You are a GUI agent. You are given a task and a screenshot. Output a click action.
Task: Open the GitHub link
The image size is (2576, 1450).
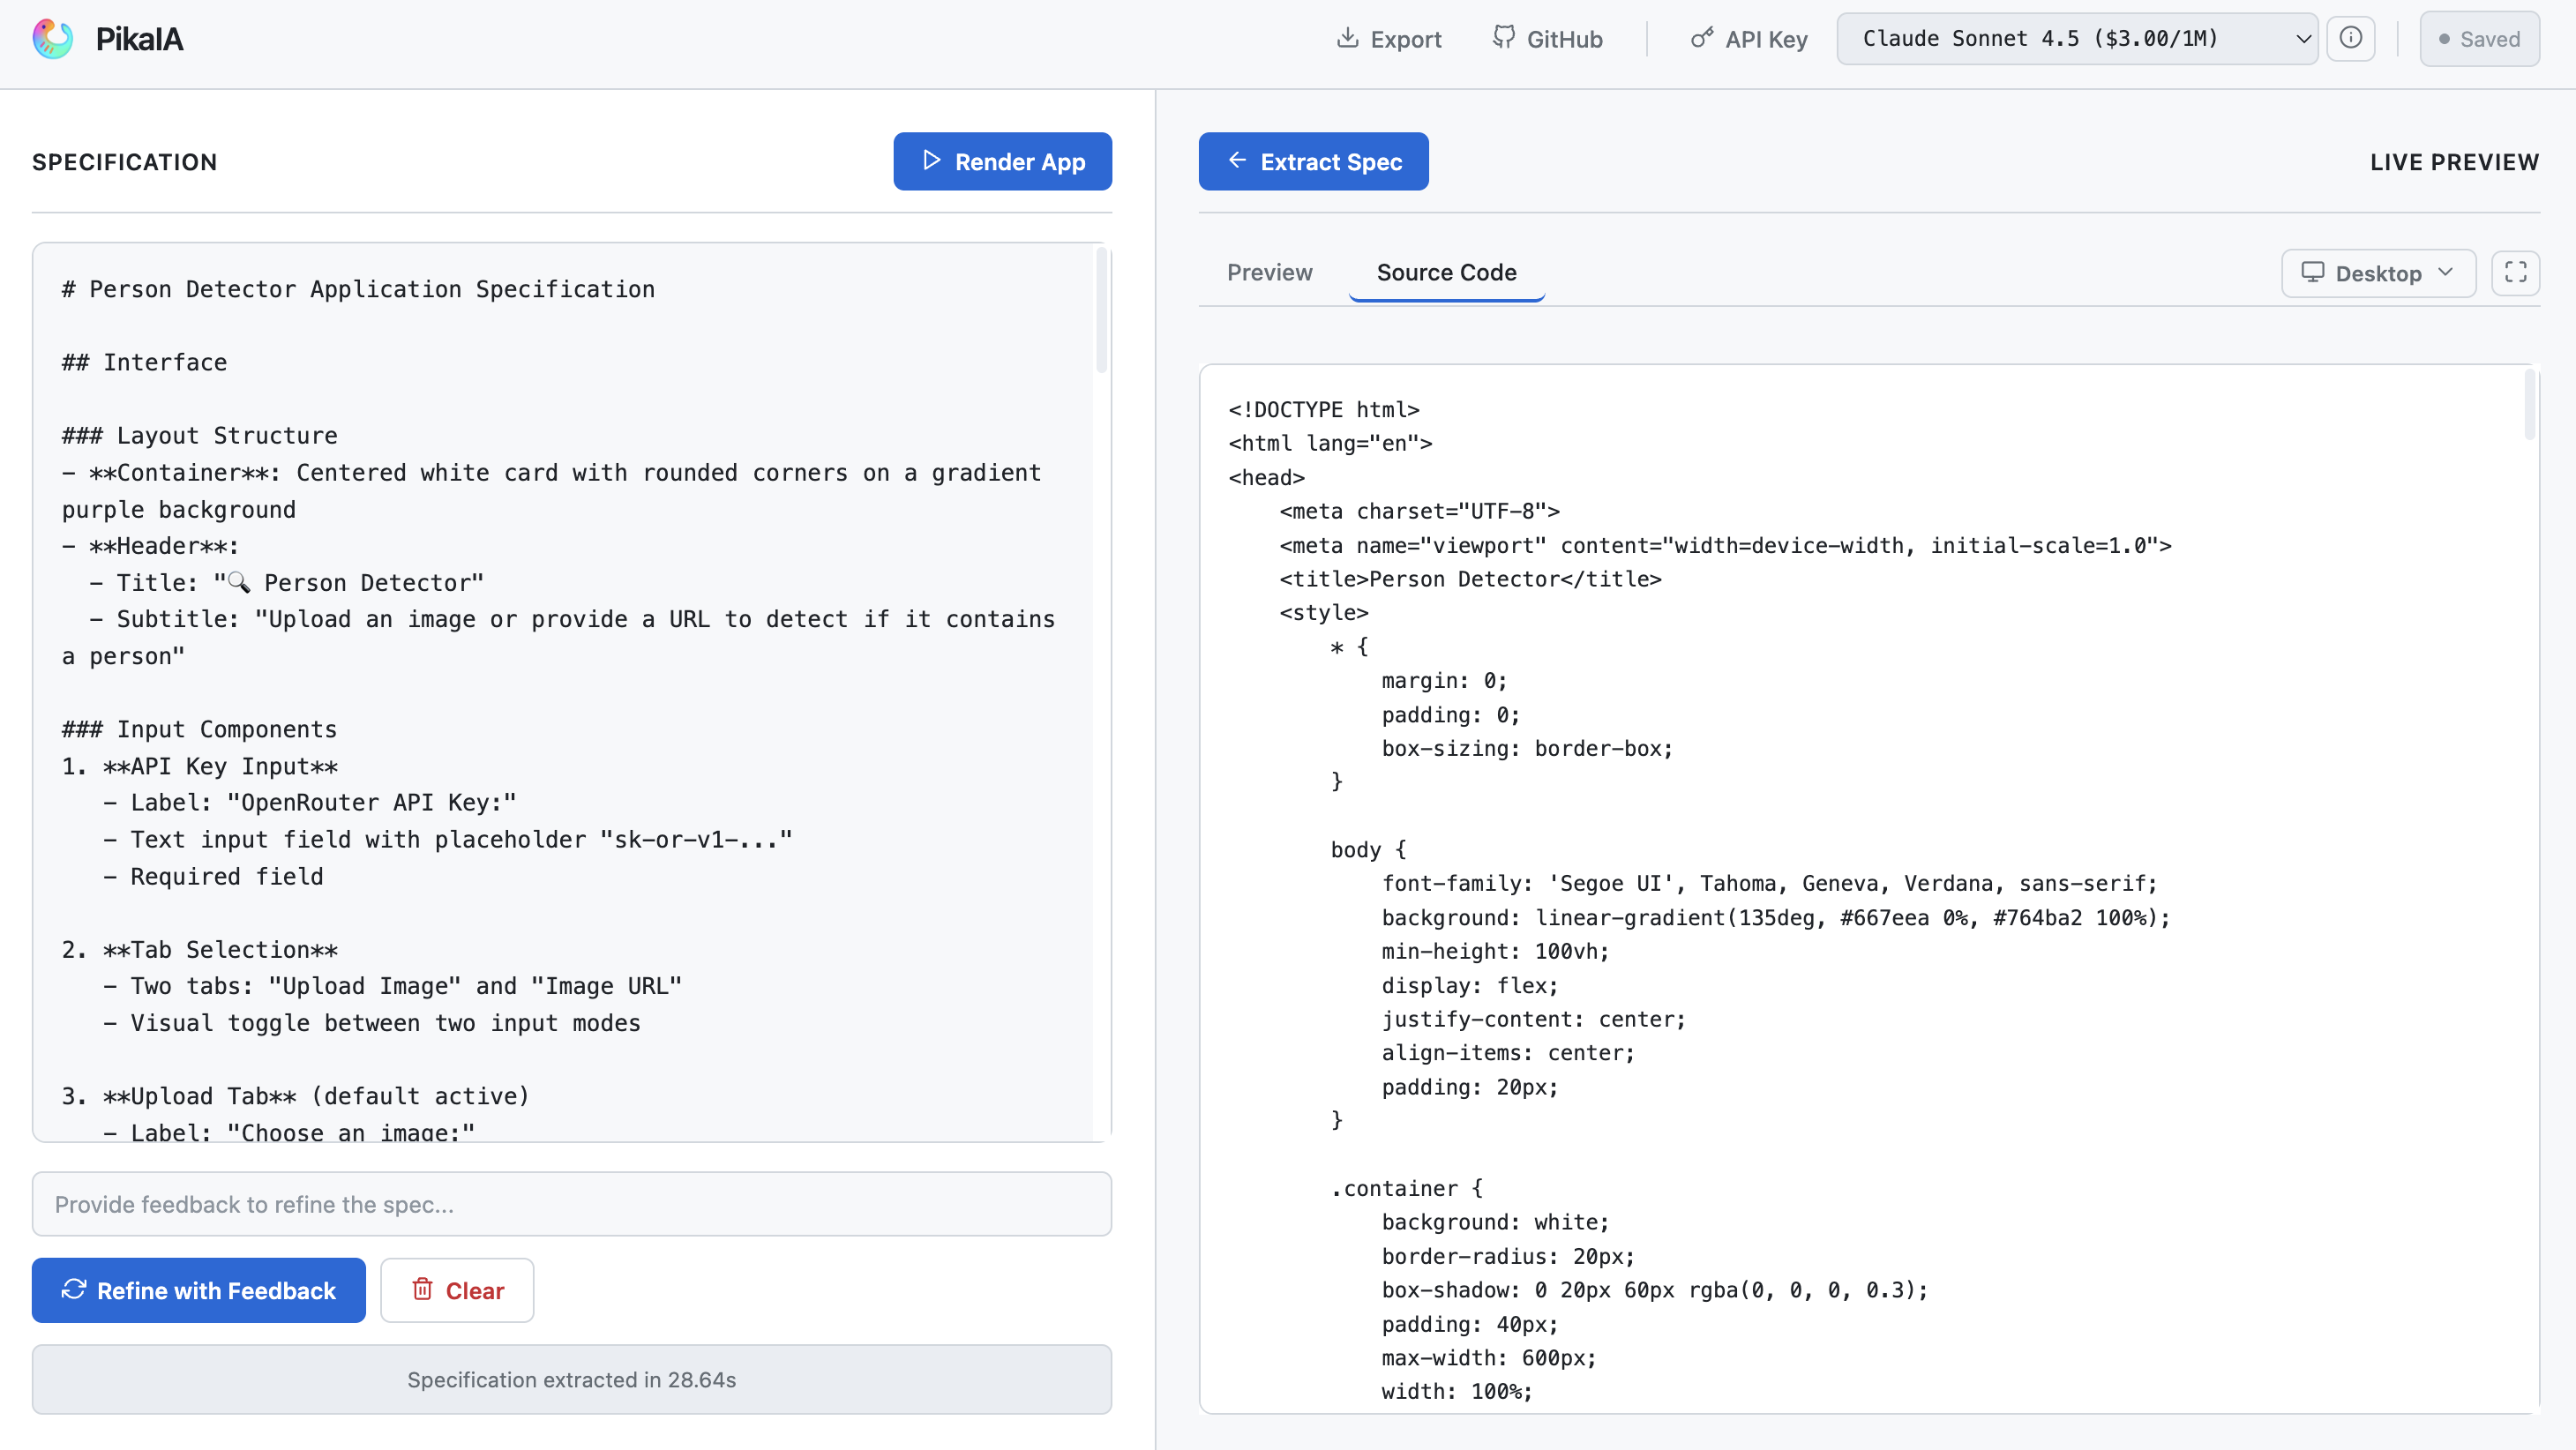(1548, 39)
